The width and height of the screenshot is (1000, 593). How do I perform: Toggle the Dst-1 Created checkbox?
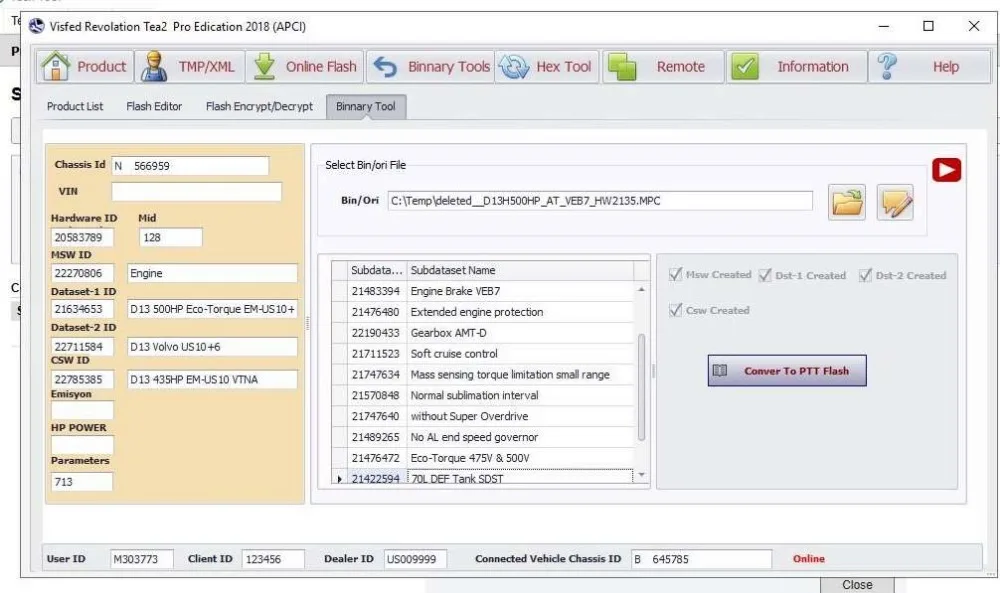point(765,275)
